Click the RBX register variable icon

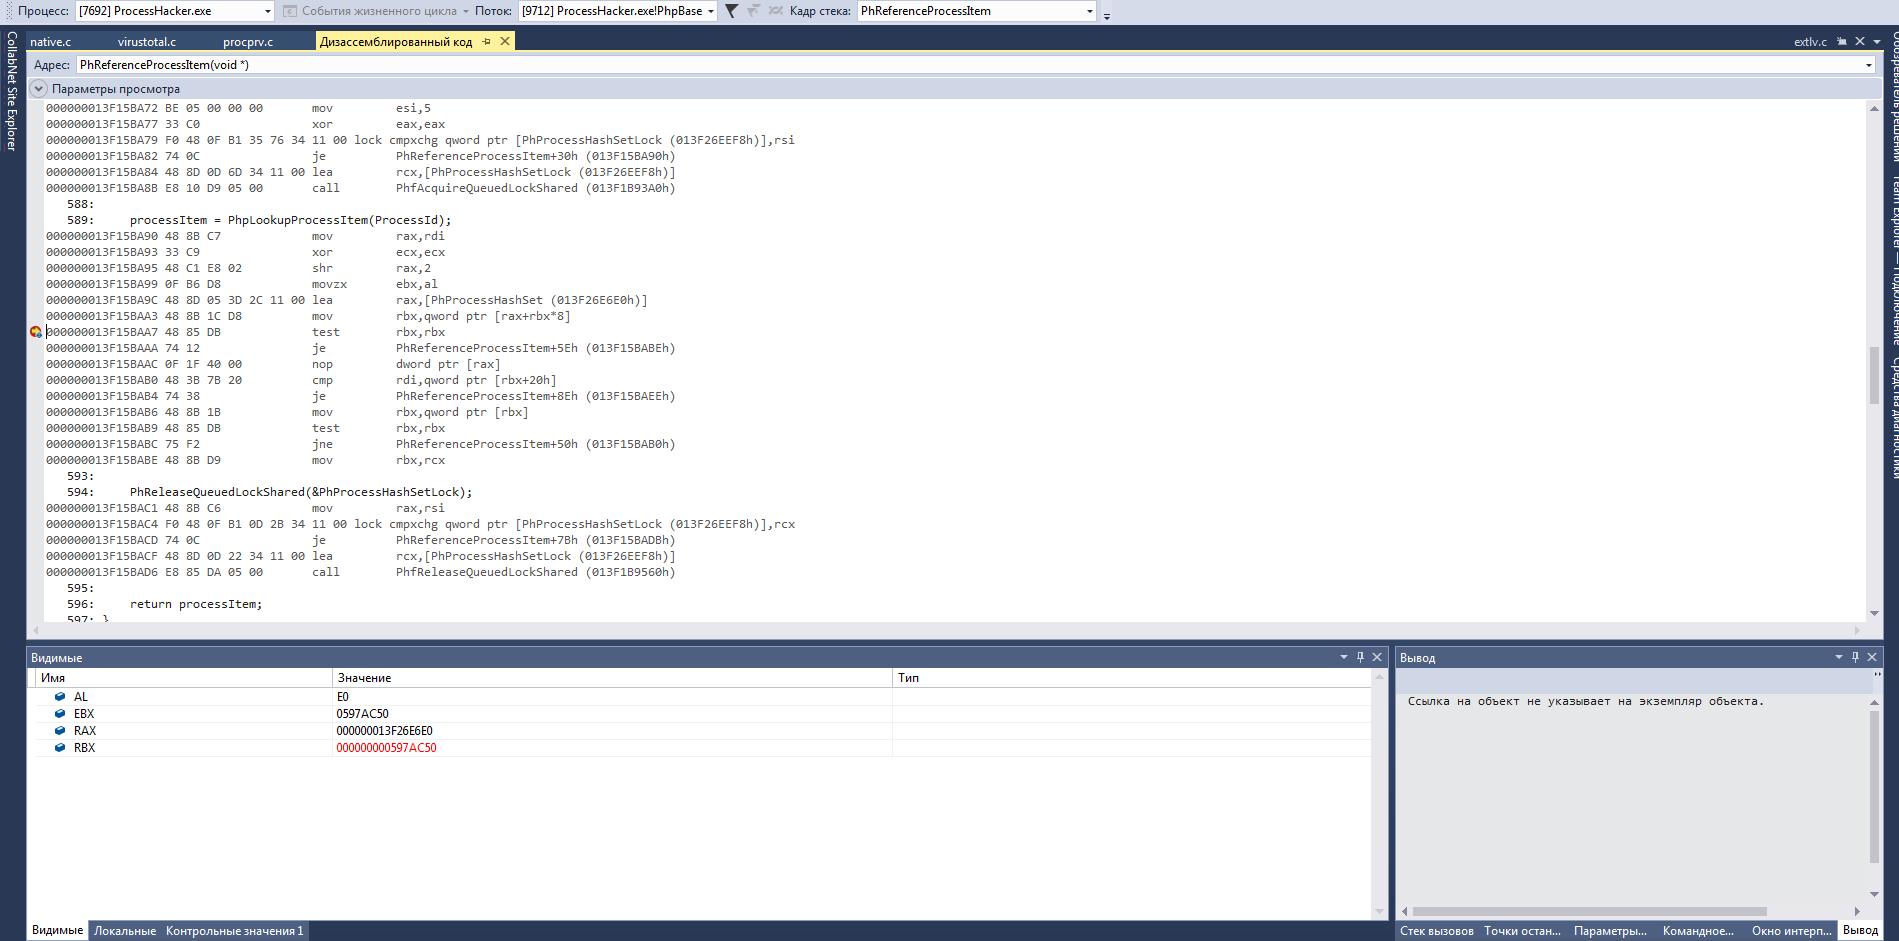pos(60,748)
